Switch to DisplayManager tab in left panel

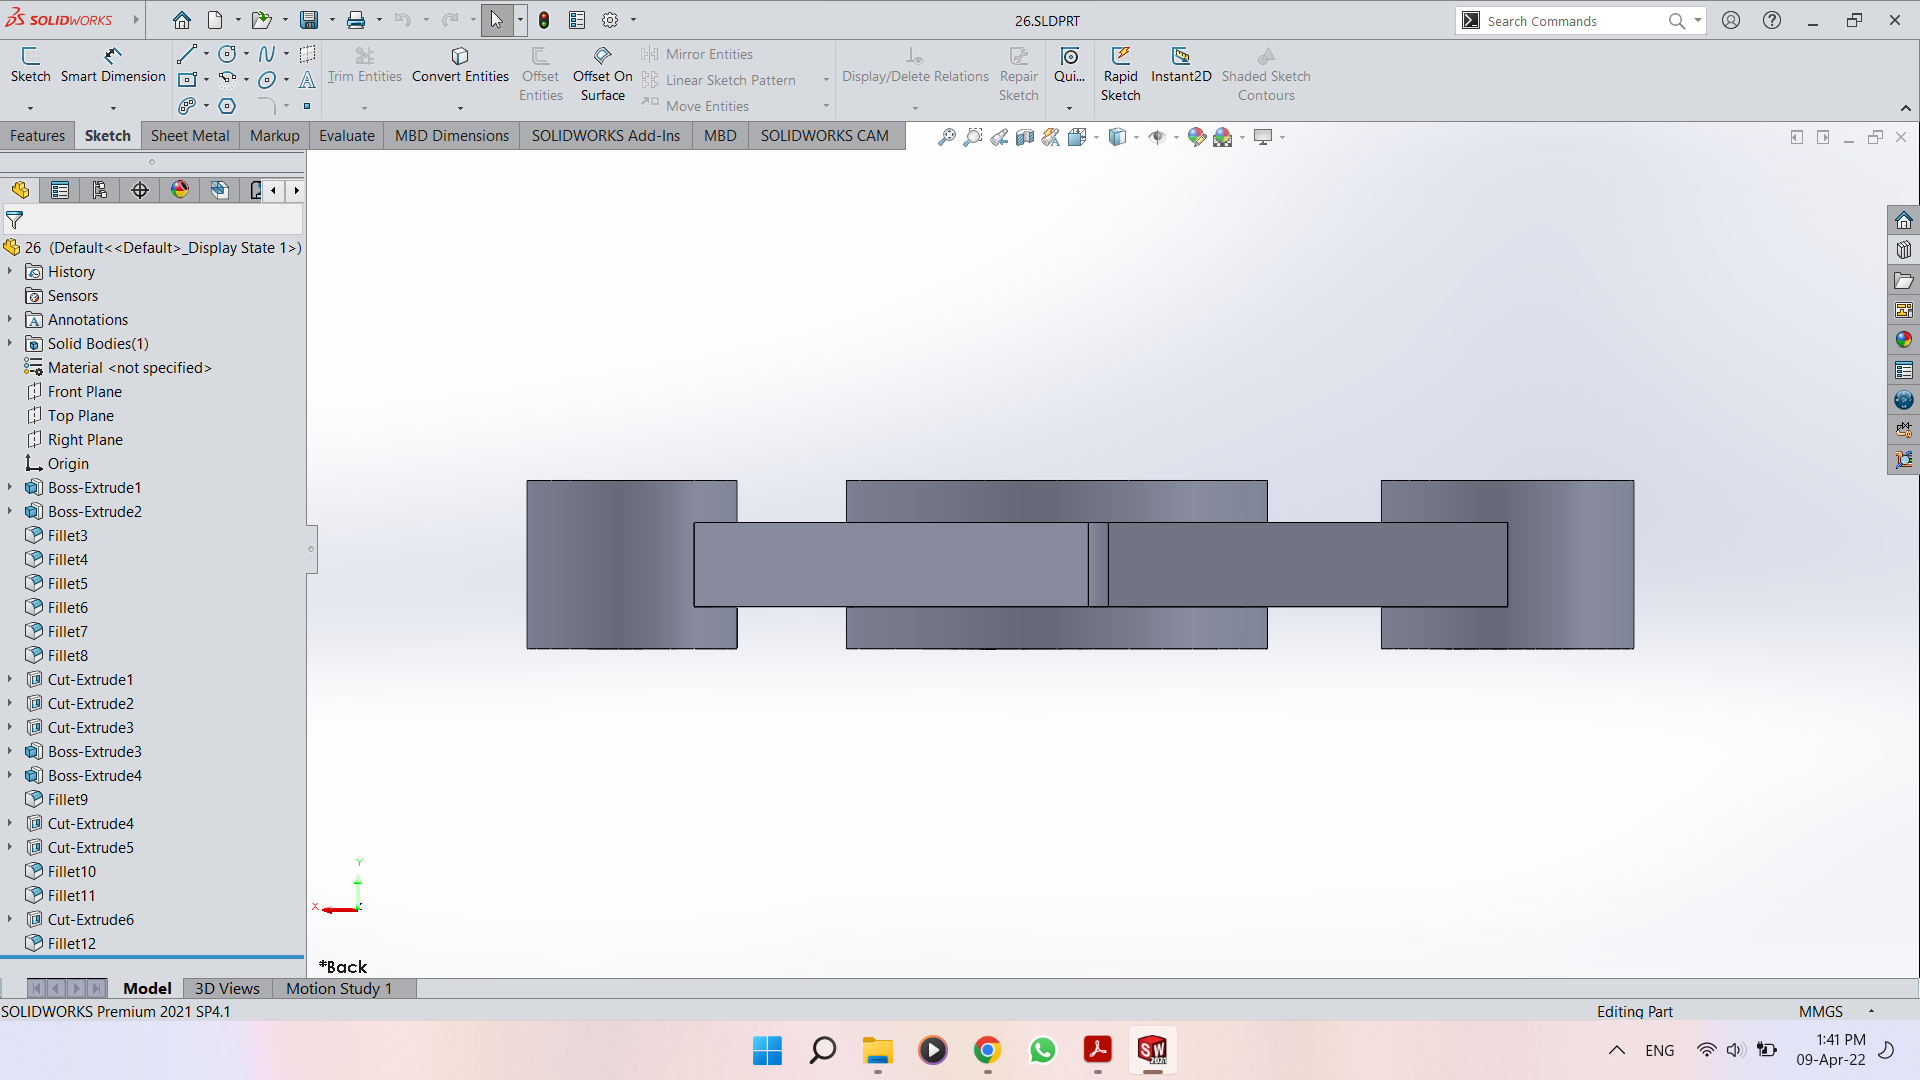coord(180,190)
